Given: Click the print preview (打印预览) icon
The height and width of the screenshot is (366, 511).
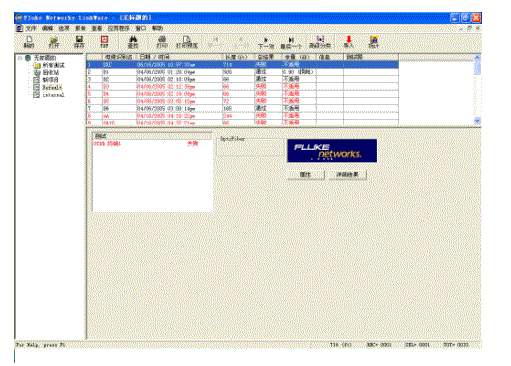Looking at the screenshot, I should click(x=187, y=42).
